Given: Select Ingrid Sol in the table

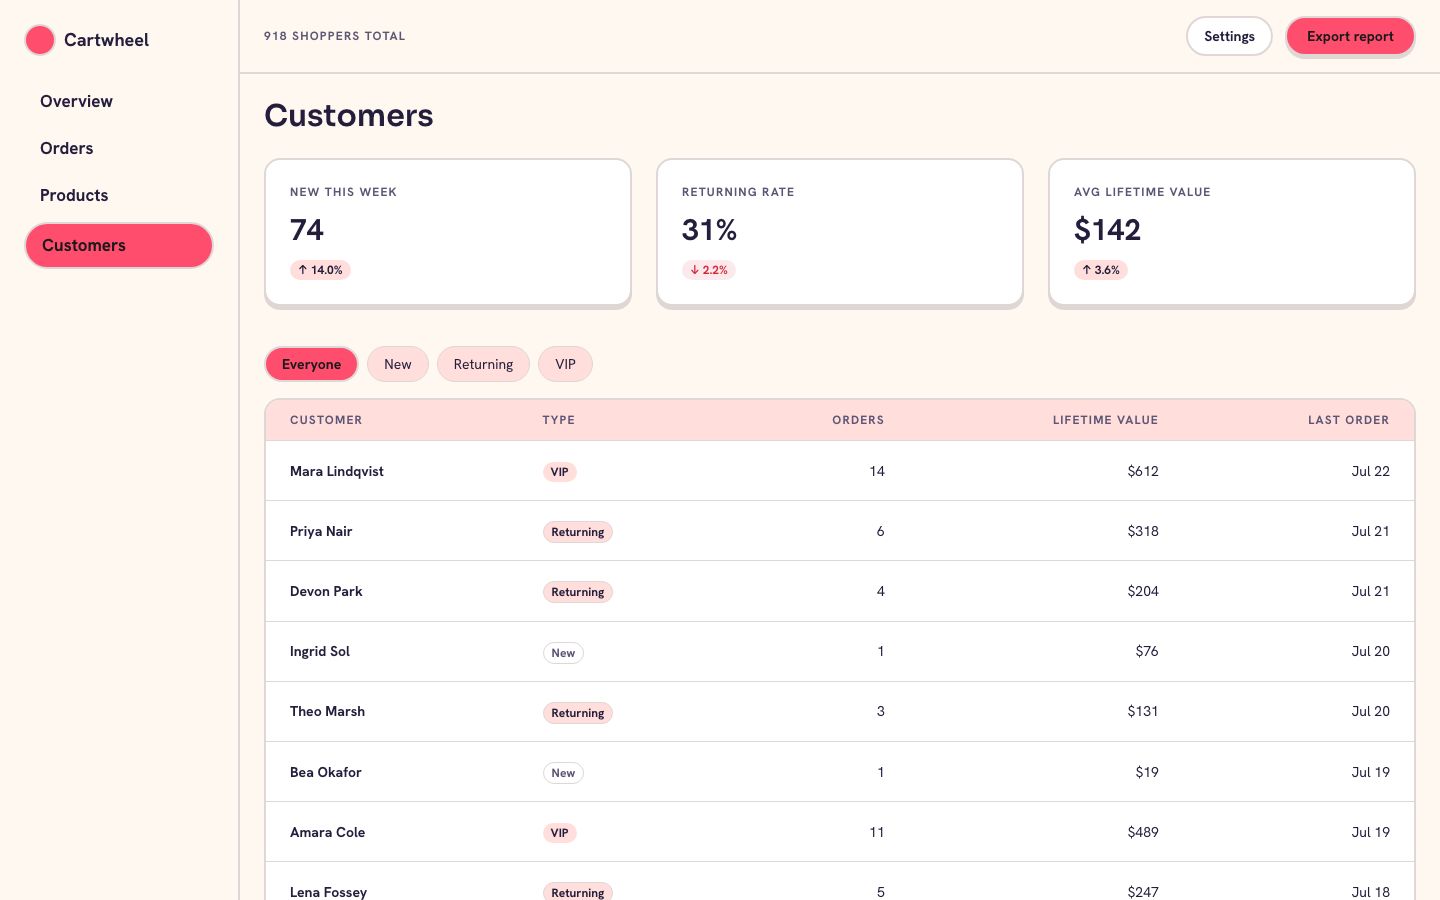Looking at the screenshot, I should click(x=320, y=651).
